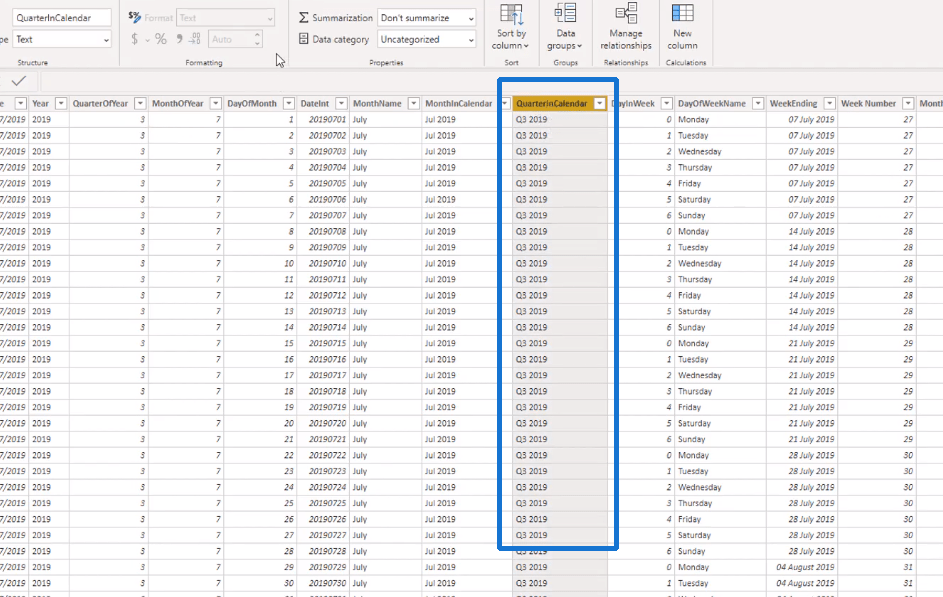This screenshot has width=943, height=597.
Task: Apply the thousands separator comma icon
Action: 179,39
